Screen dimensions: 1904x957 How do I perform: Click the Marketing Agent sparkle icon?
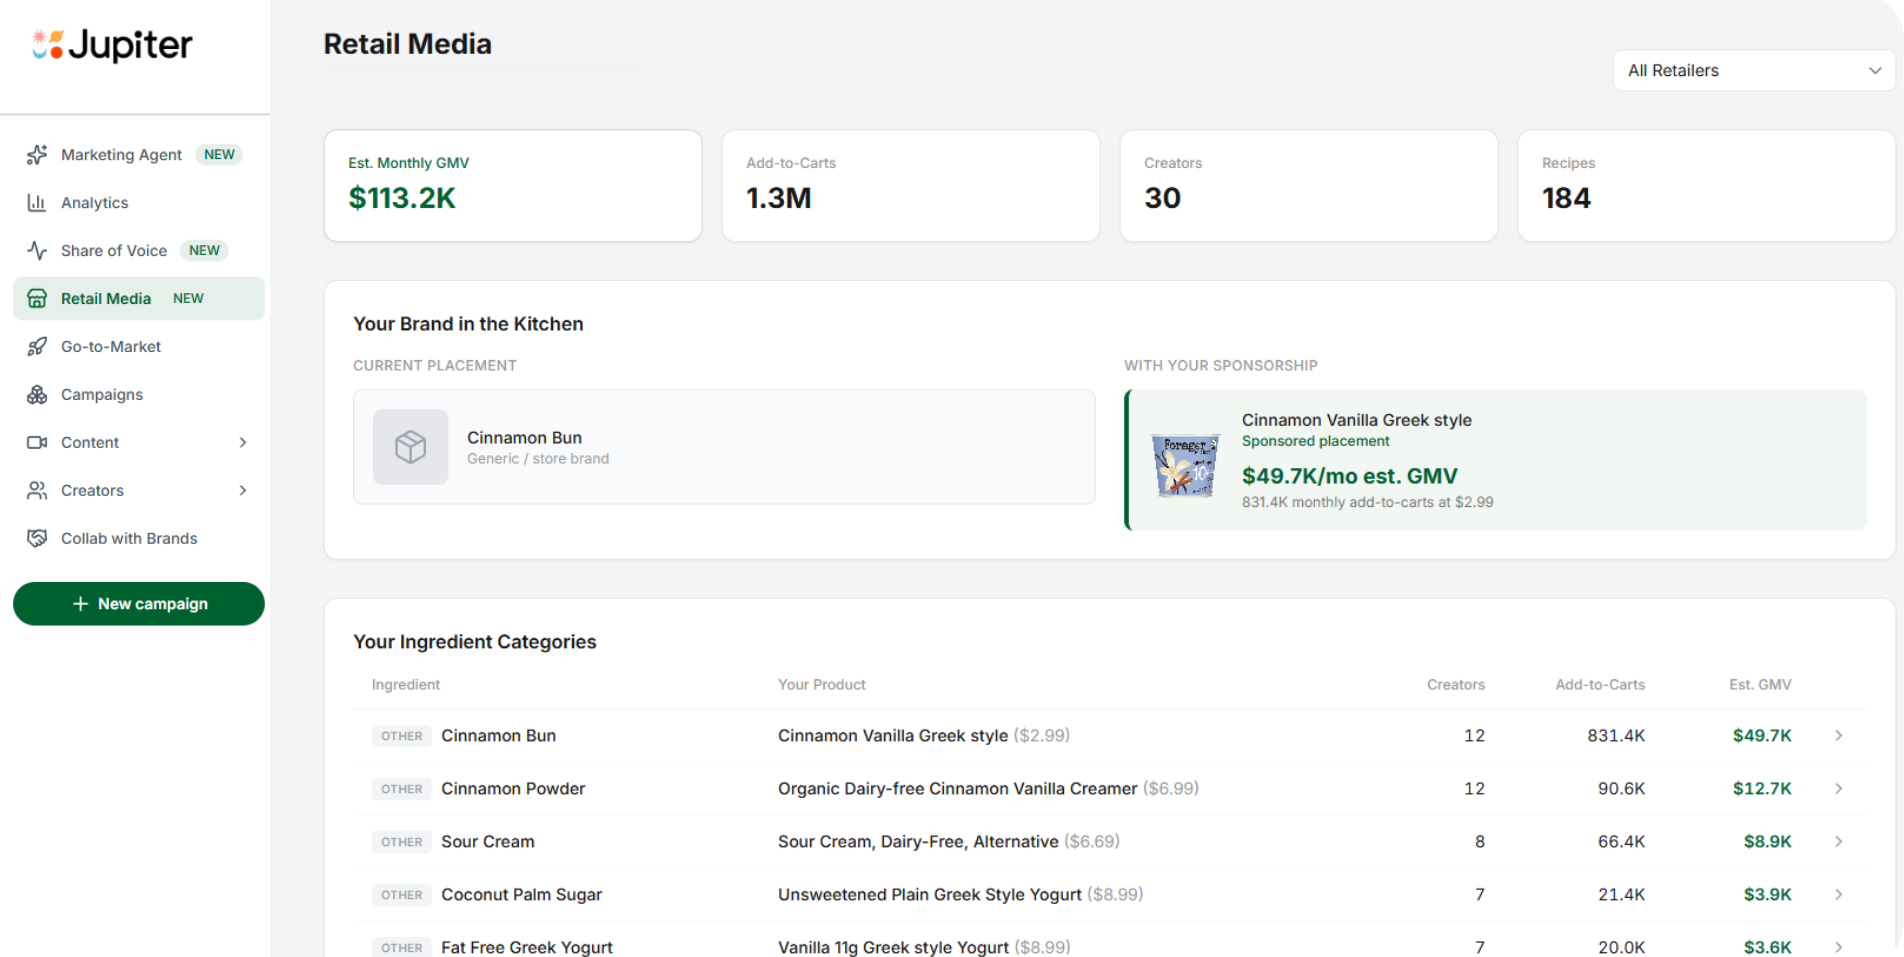(x=37, y=155)
